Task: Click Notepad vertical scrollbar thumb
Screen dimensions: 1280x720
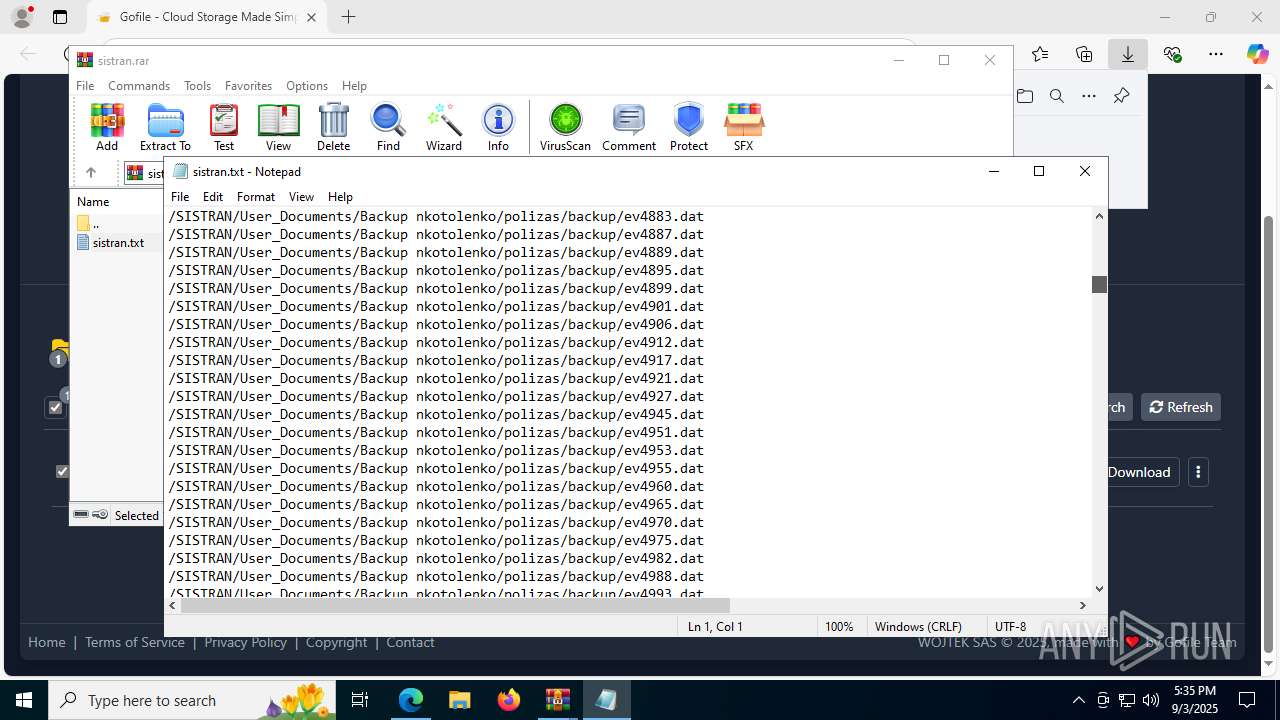Action: pos(1099,284)
